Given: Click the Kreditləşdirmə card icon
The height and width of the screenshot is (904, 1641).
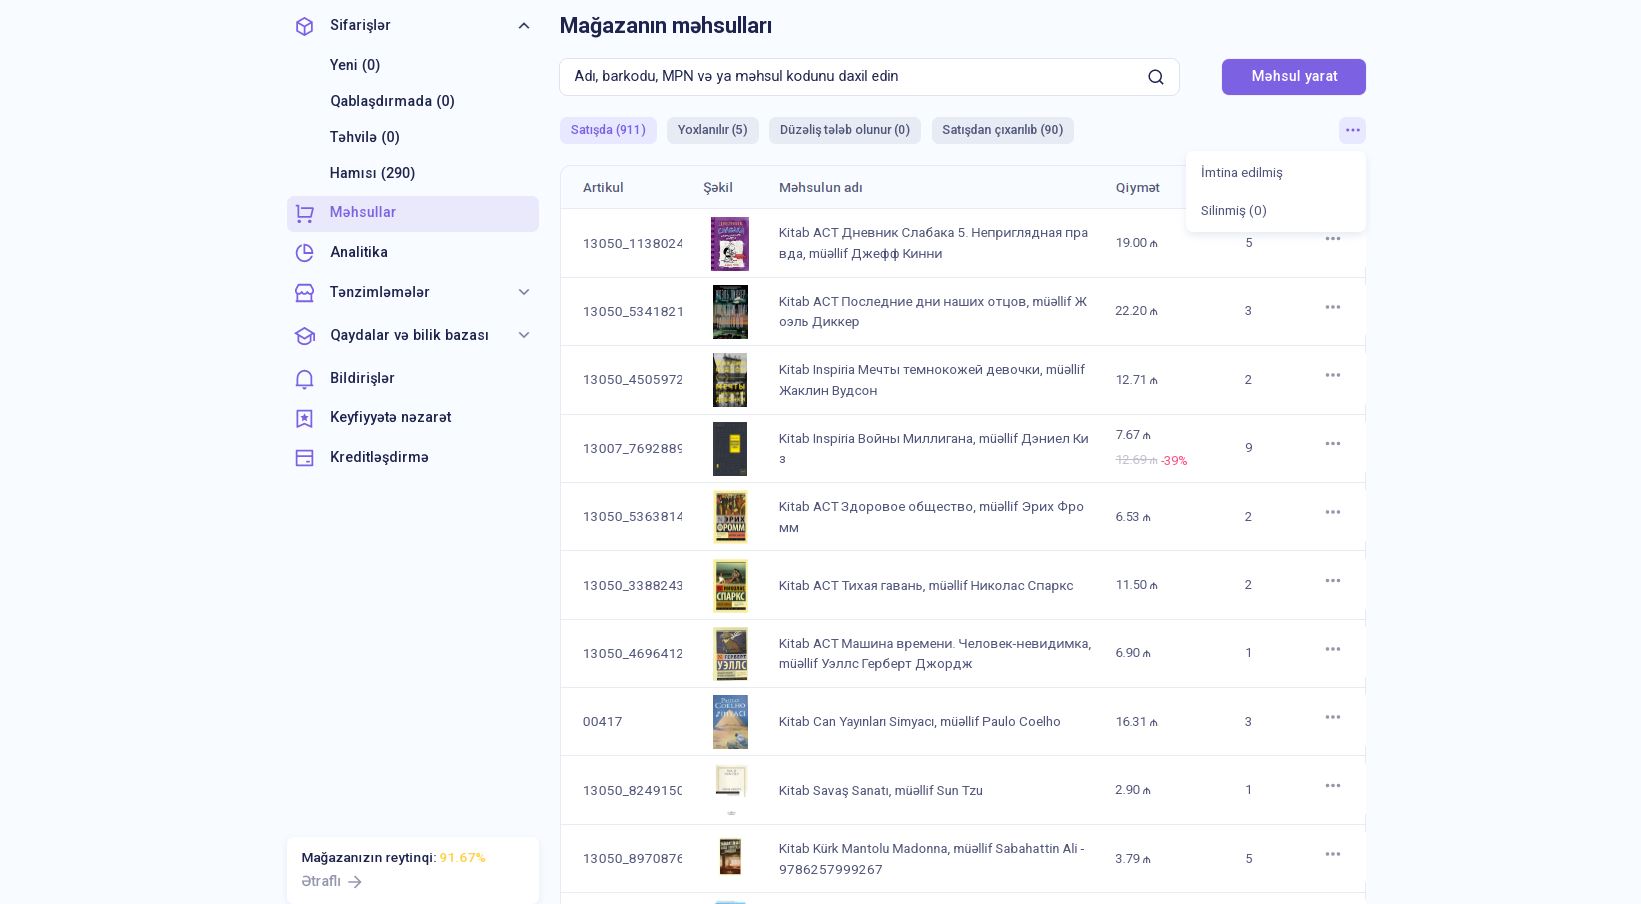Looking at the screenshot, I should click(305, 458).
